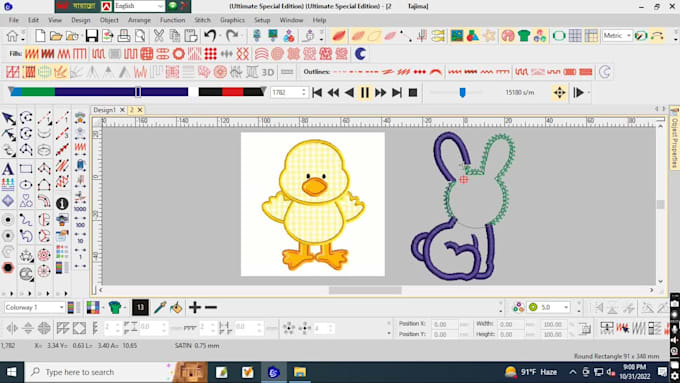This screenshot has width=680, height=383.
Task: Open File Explorer from the taskbar
Action: (300, 372)
